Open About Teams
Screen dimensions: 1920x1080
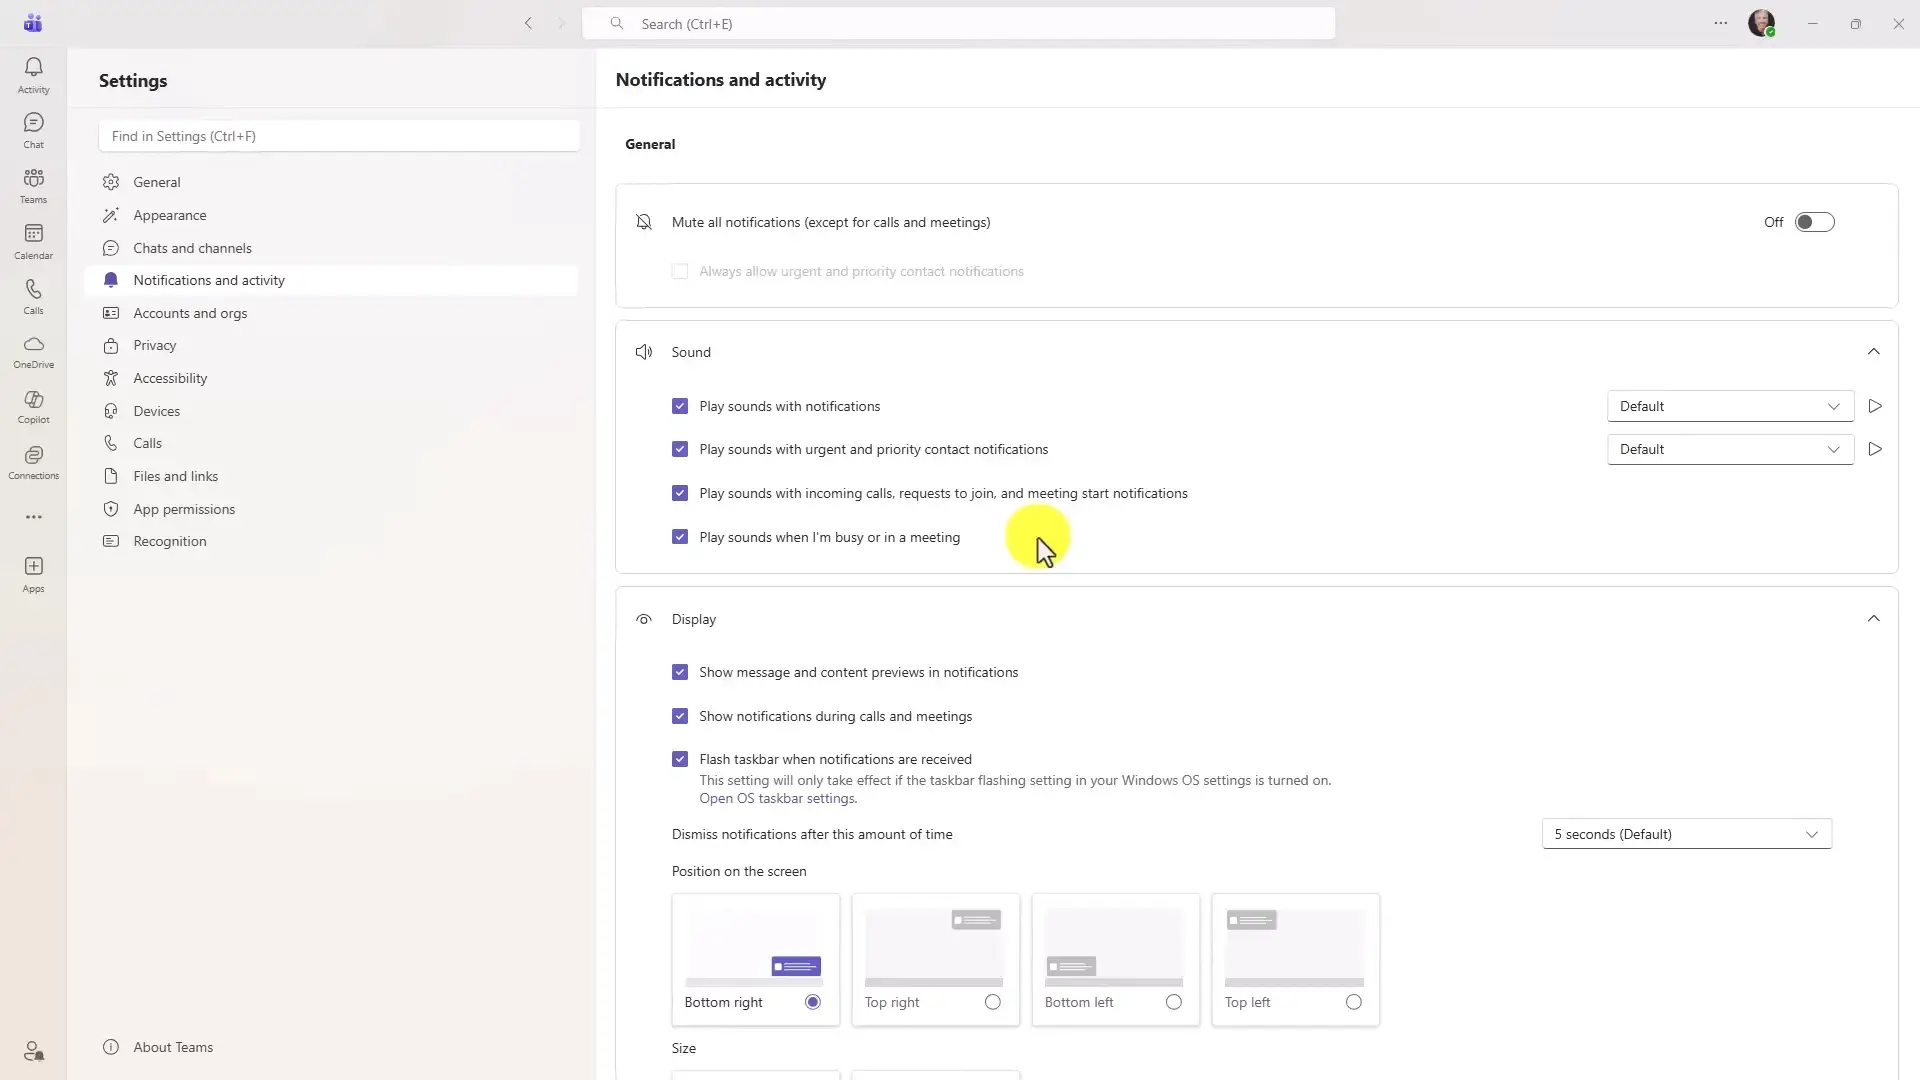tap(158, 1047)
